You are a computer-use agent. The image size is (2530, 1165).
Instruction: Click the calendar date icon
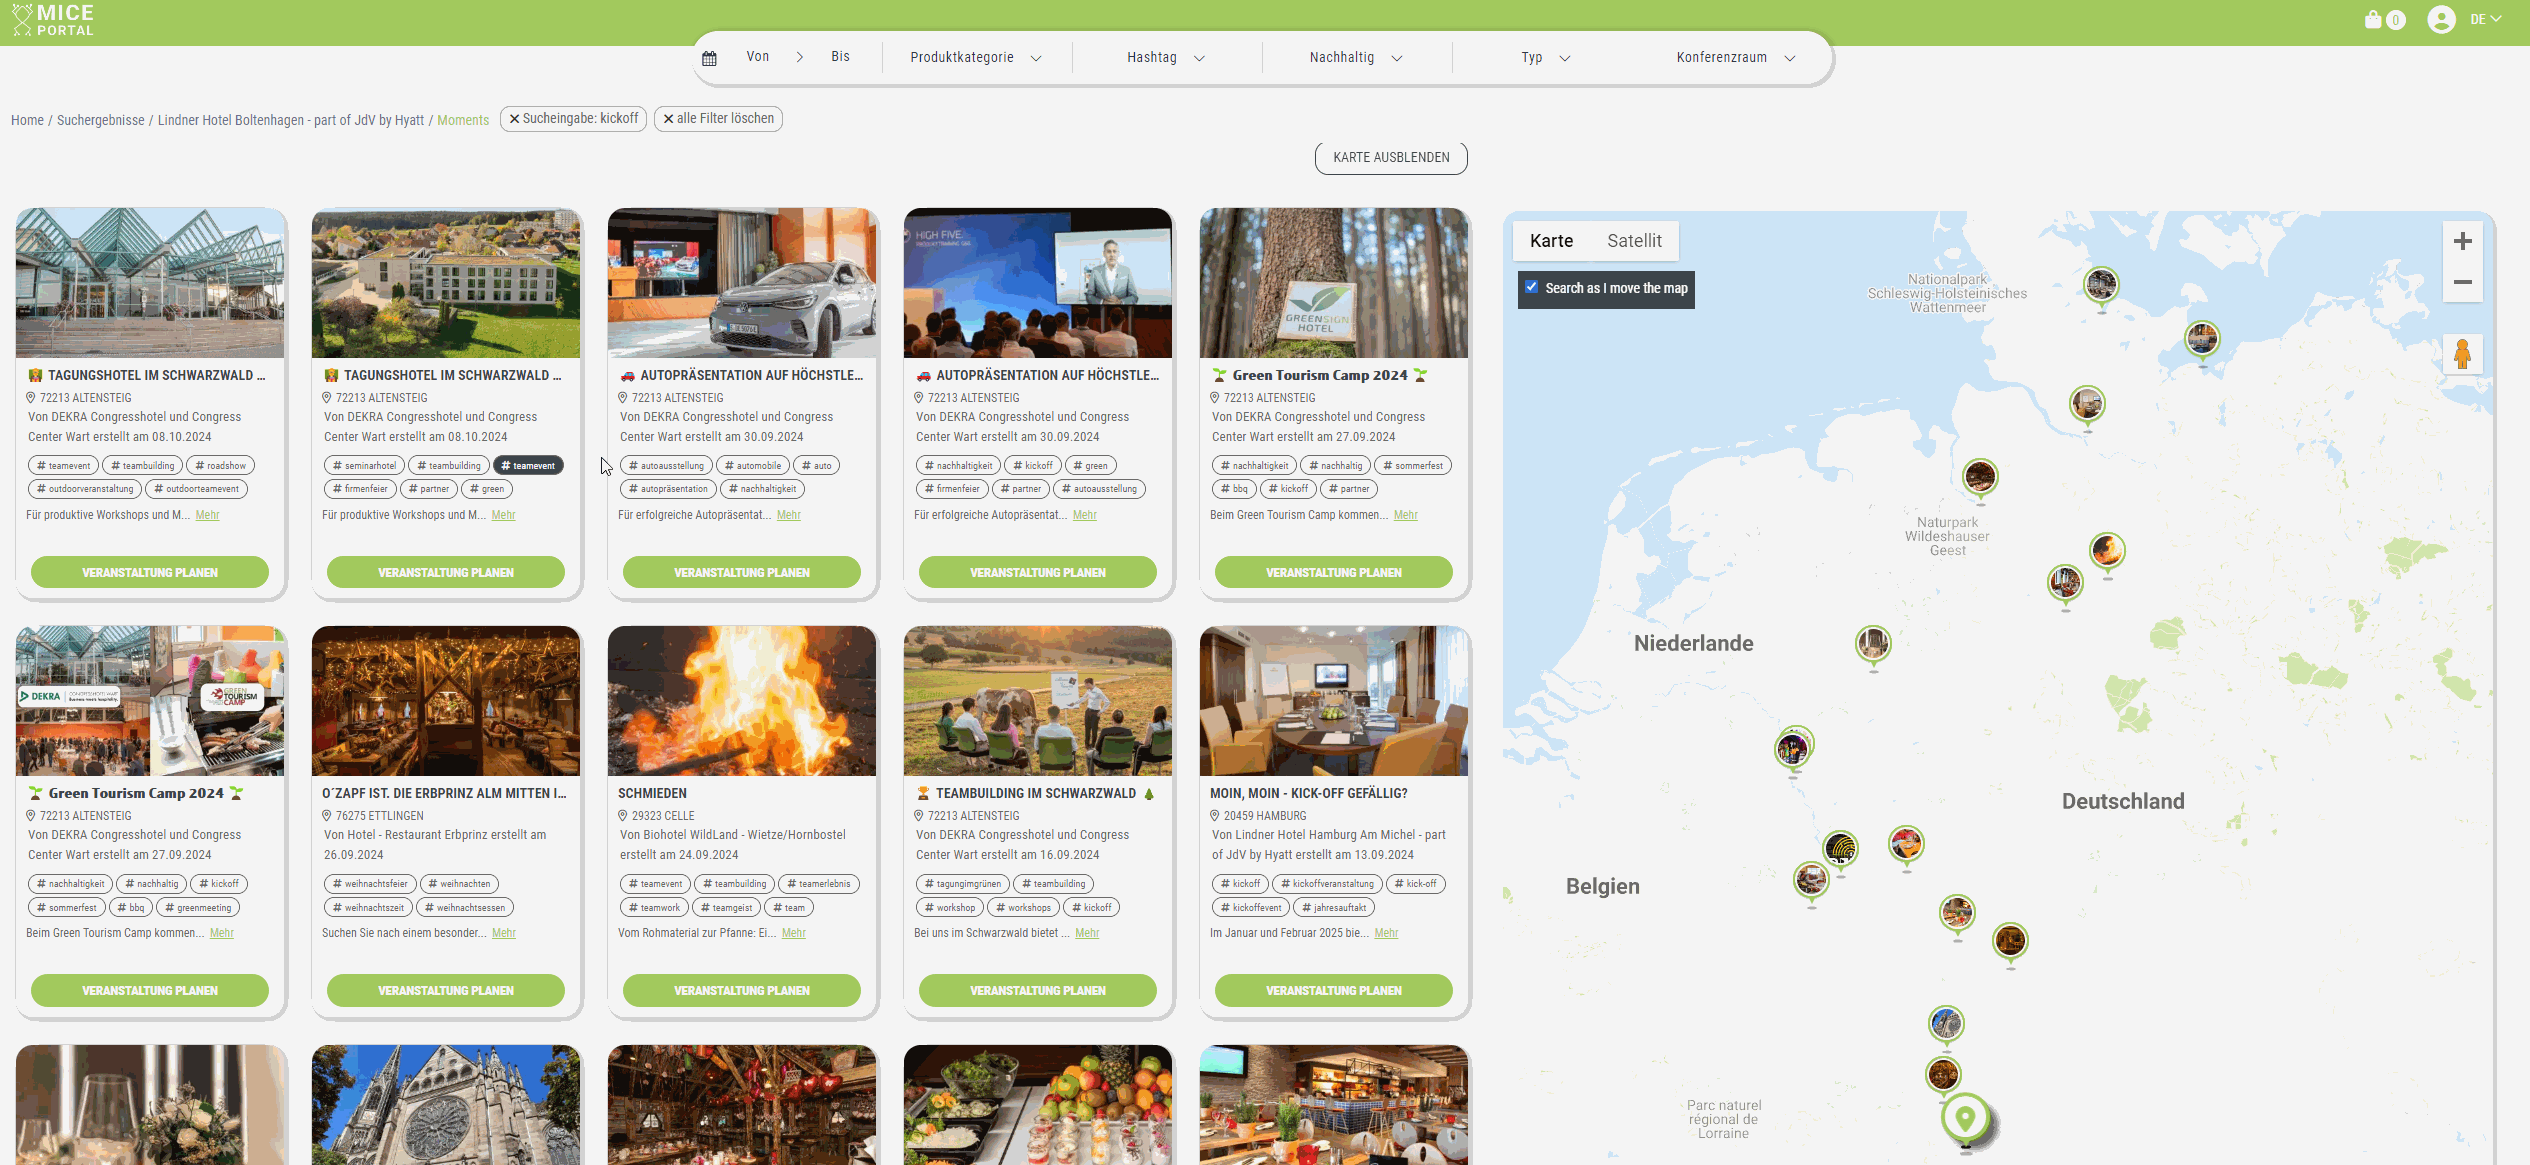pos(709,58)
